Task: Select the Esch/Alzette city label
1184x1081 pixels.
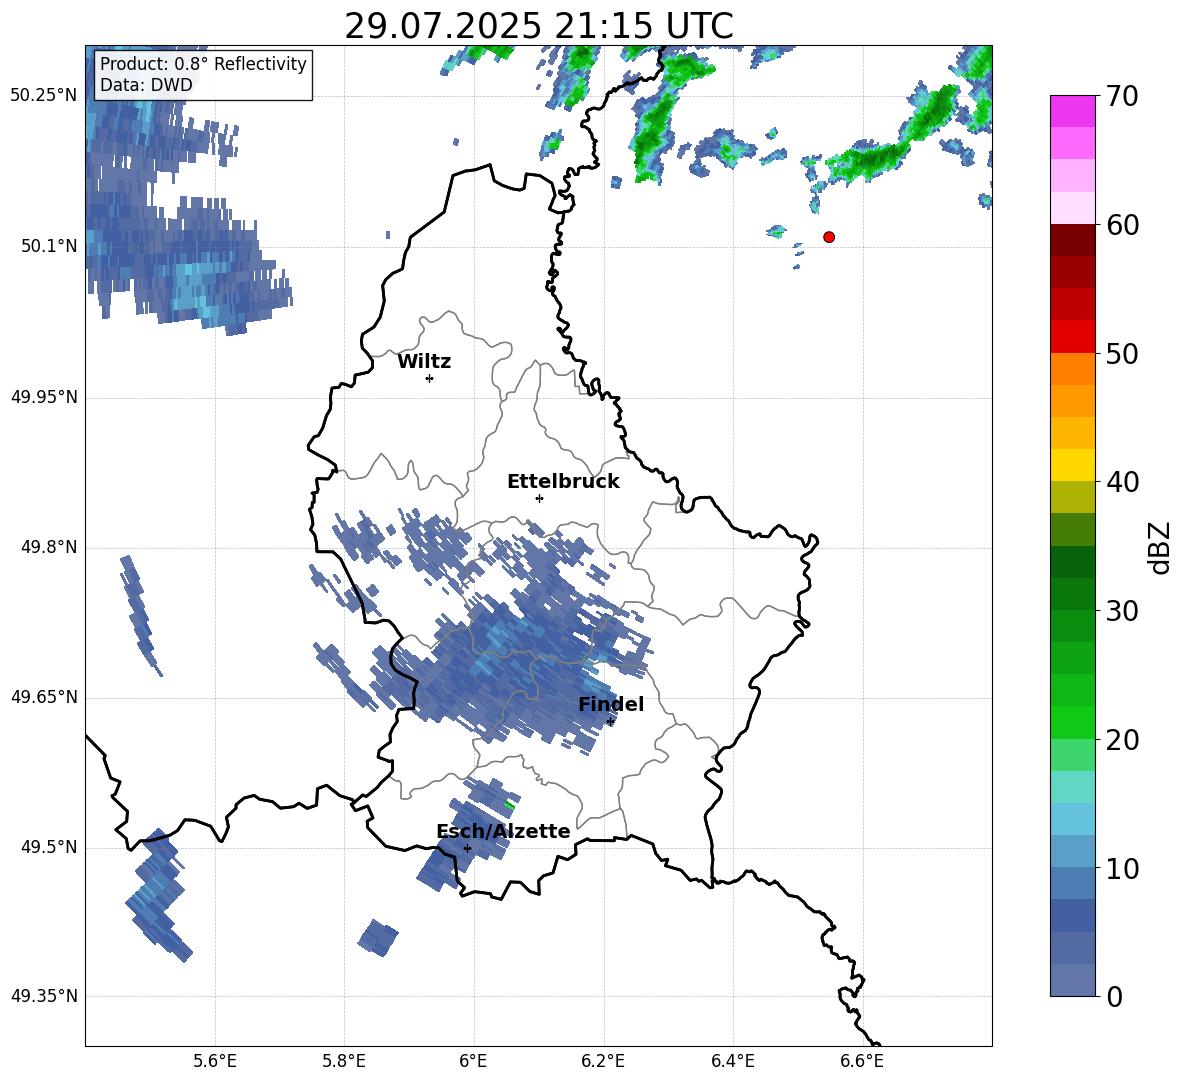Action: pyautogui.click(x=503, y=831)
